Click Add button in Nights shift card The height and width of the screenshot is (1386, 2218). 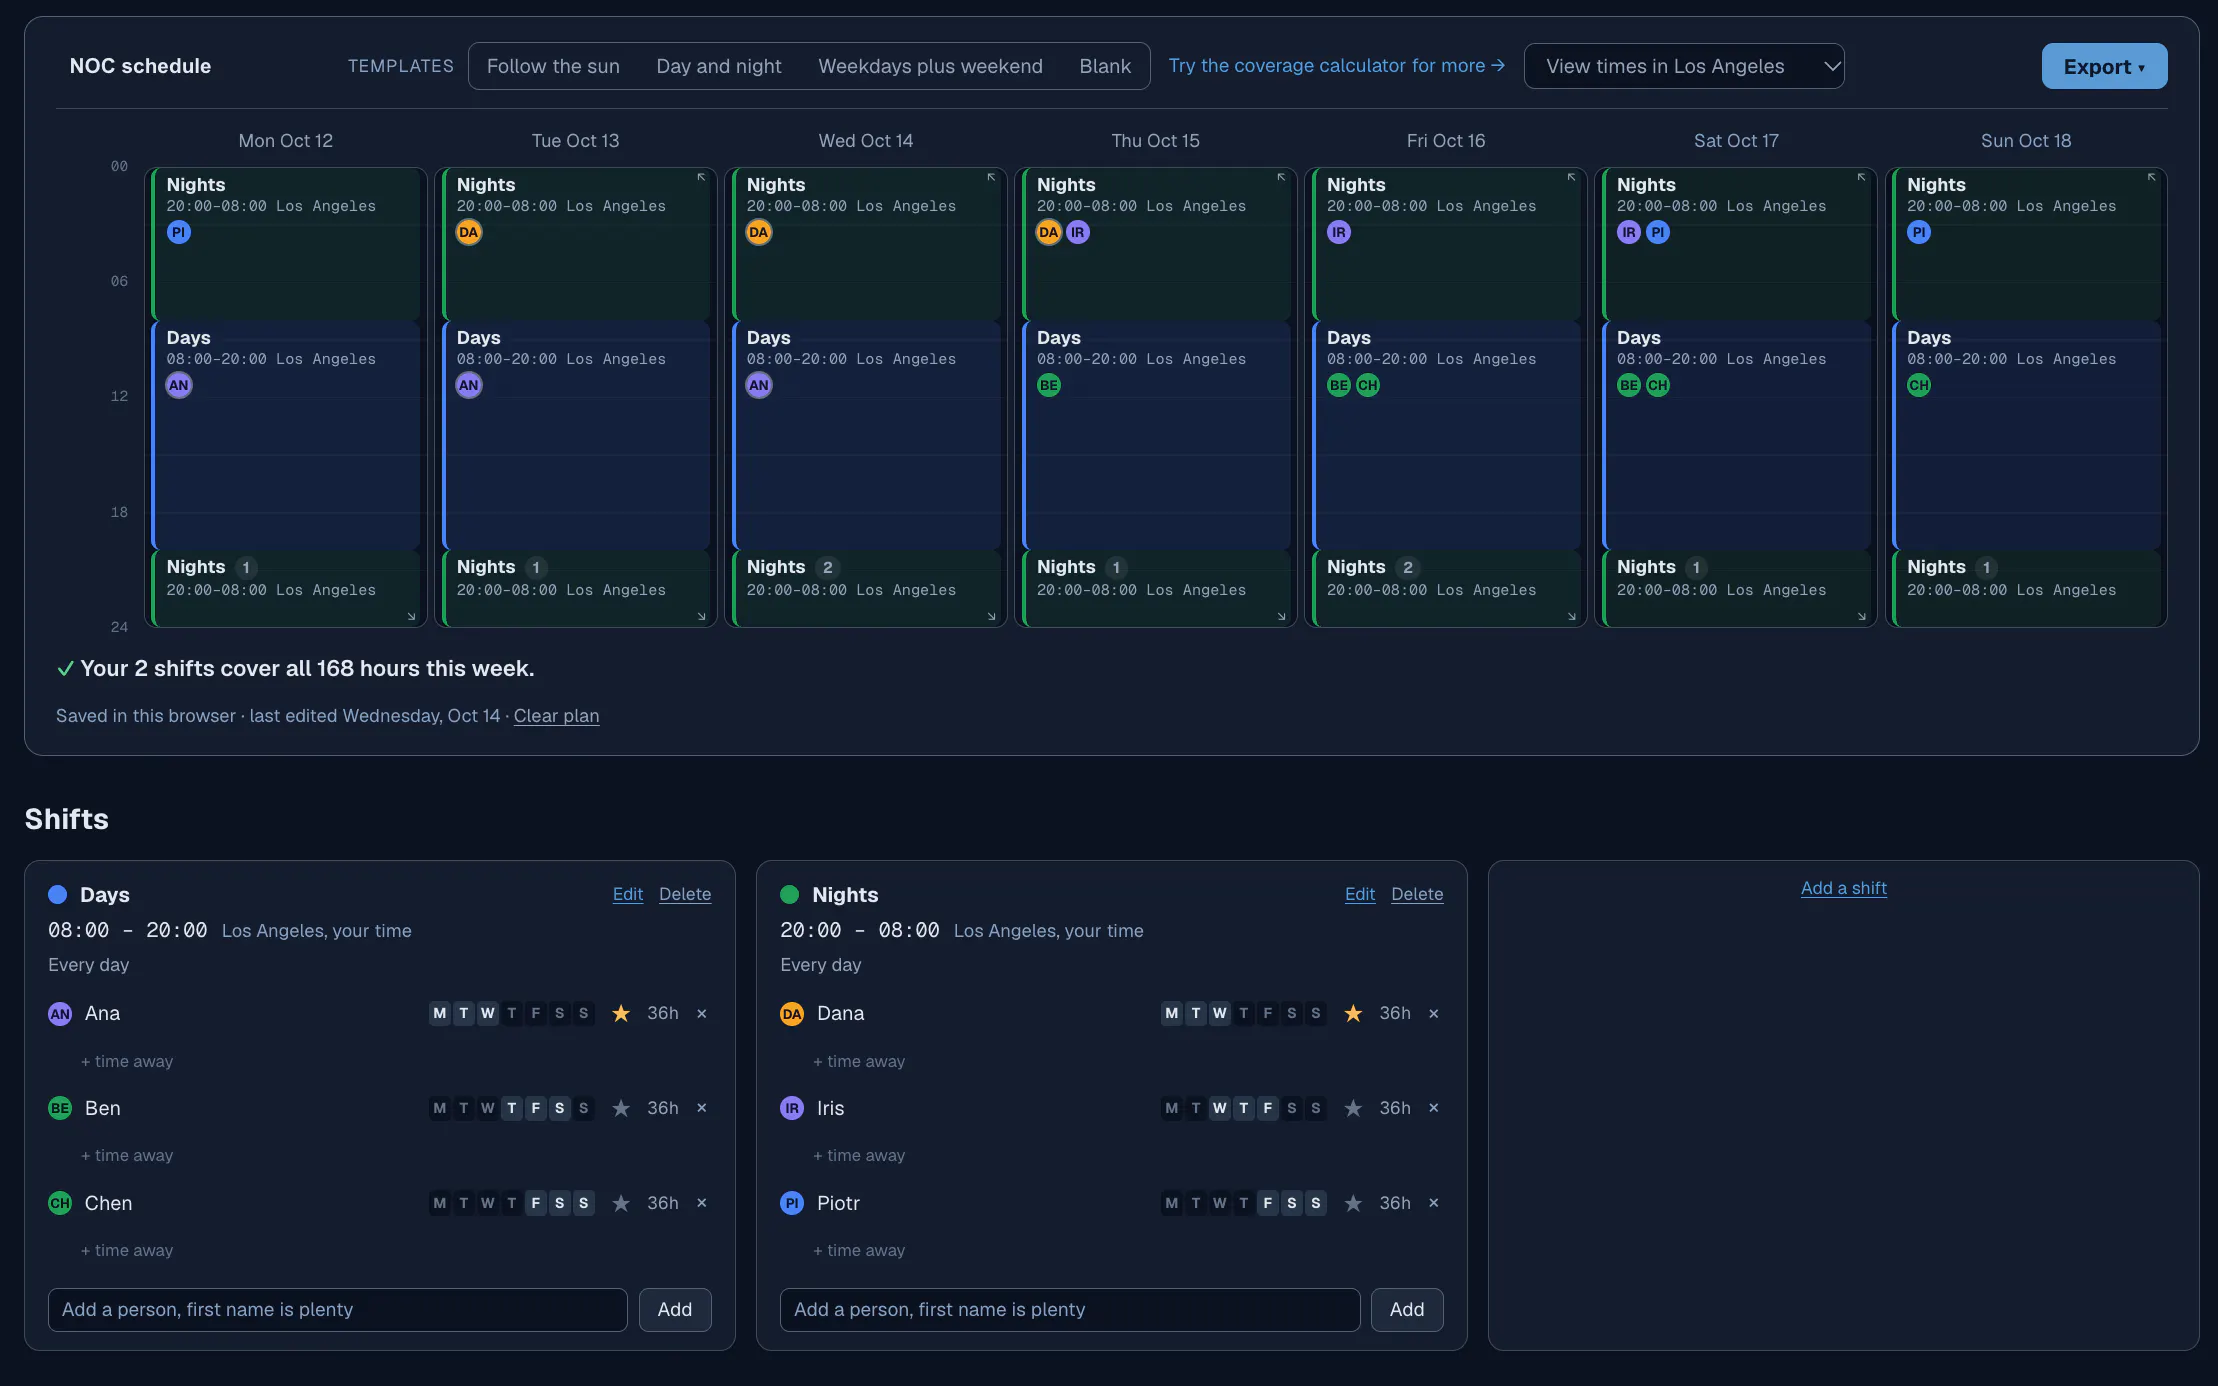(x=1406, y=1310)
